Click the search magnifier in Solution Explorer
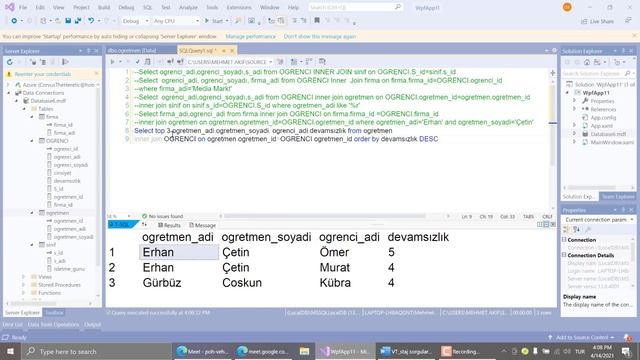Viewport: 640px width, 360px height. click(628, 73)
